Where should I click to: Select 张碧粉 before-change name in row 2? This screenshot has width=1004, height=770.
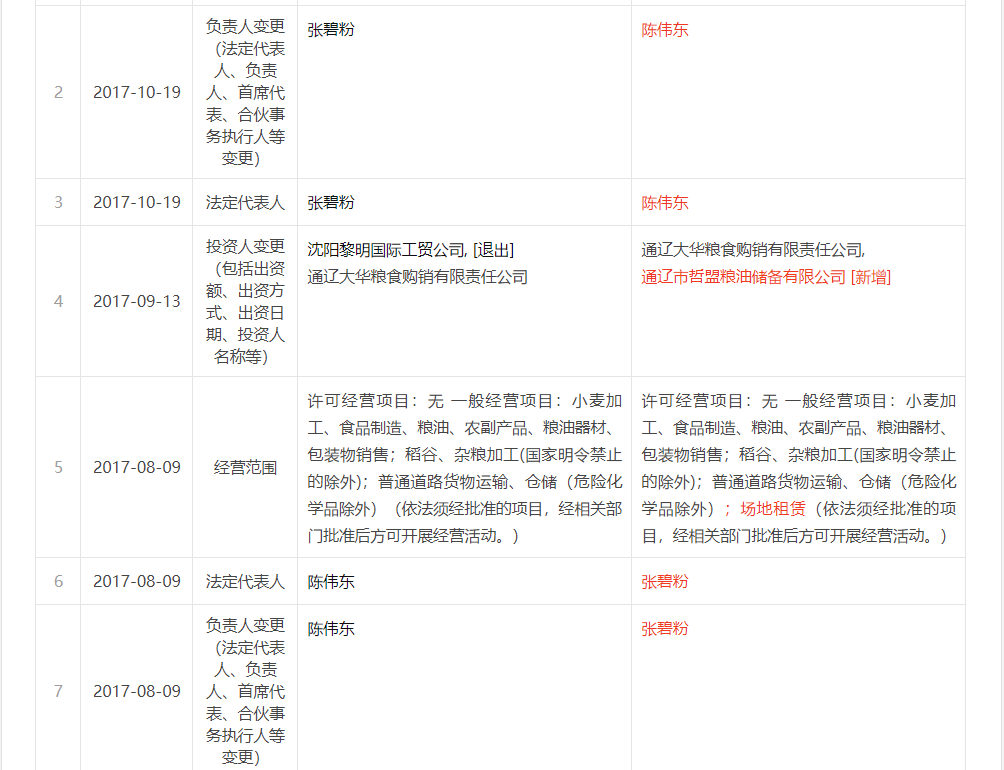[x=331, y=30]
